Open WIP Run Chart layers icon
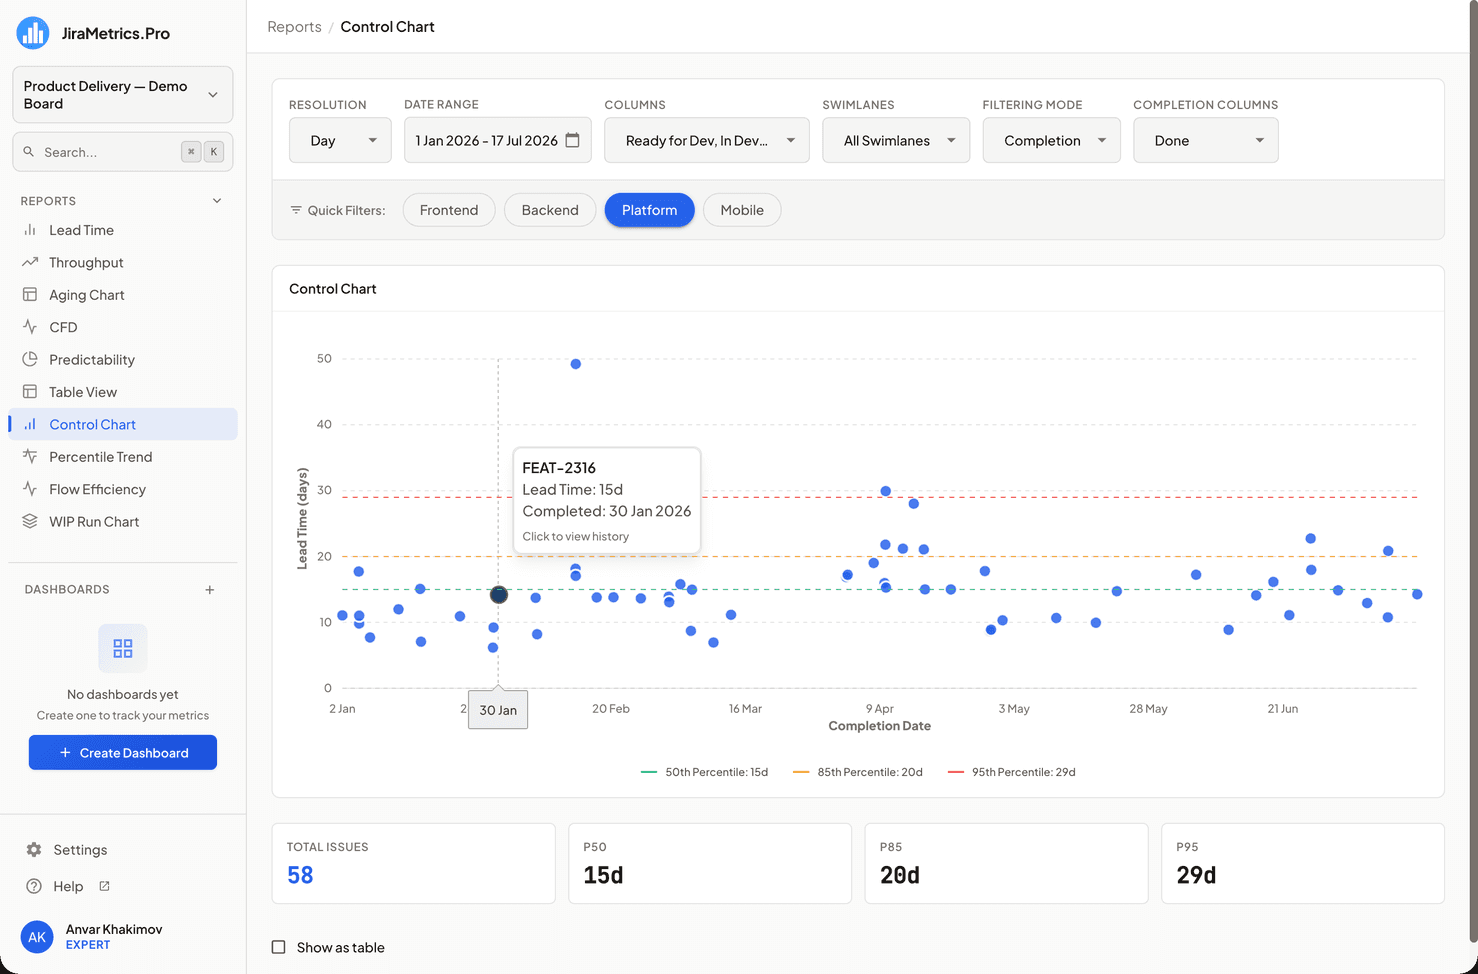The width and height of the screenshot is (1478, 974). tap(30, 521)
